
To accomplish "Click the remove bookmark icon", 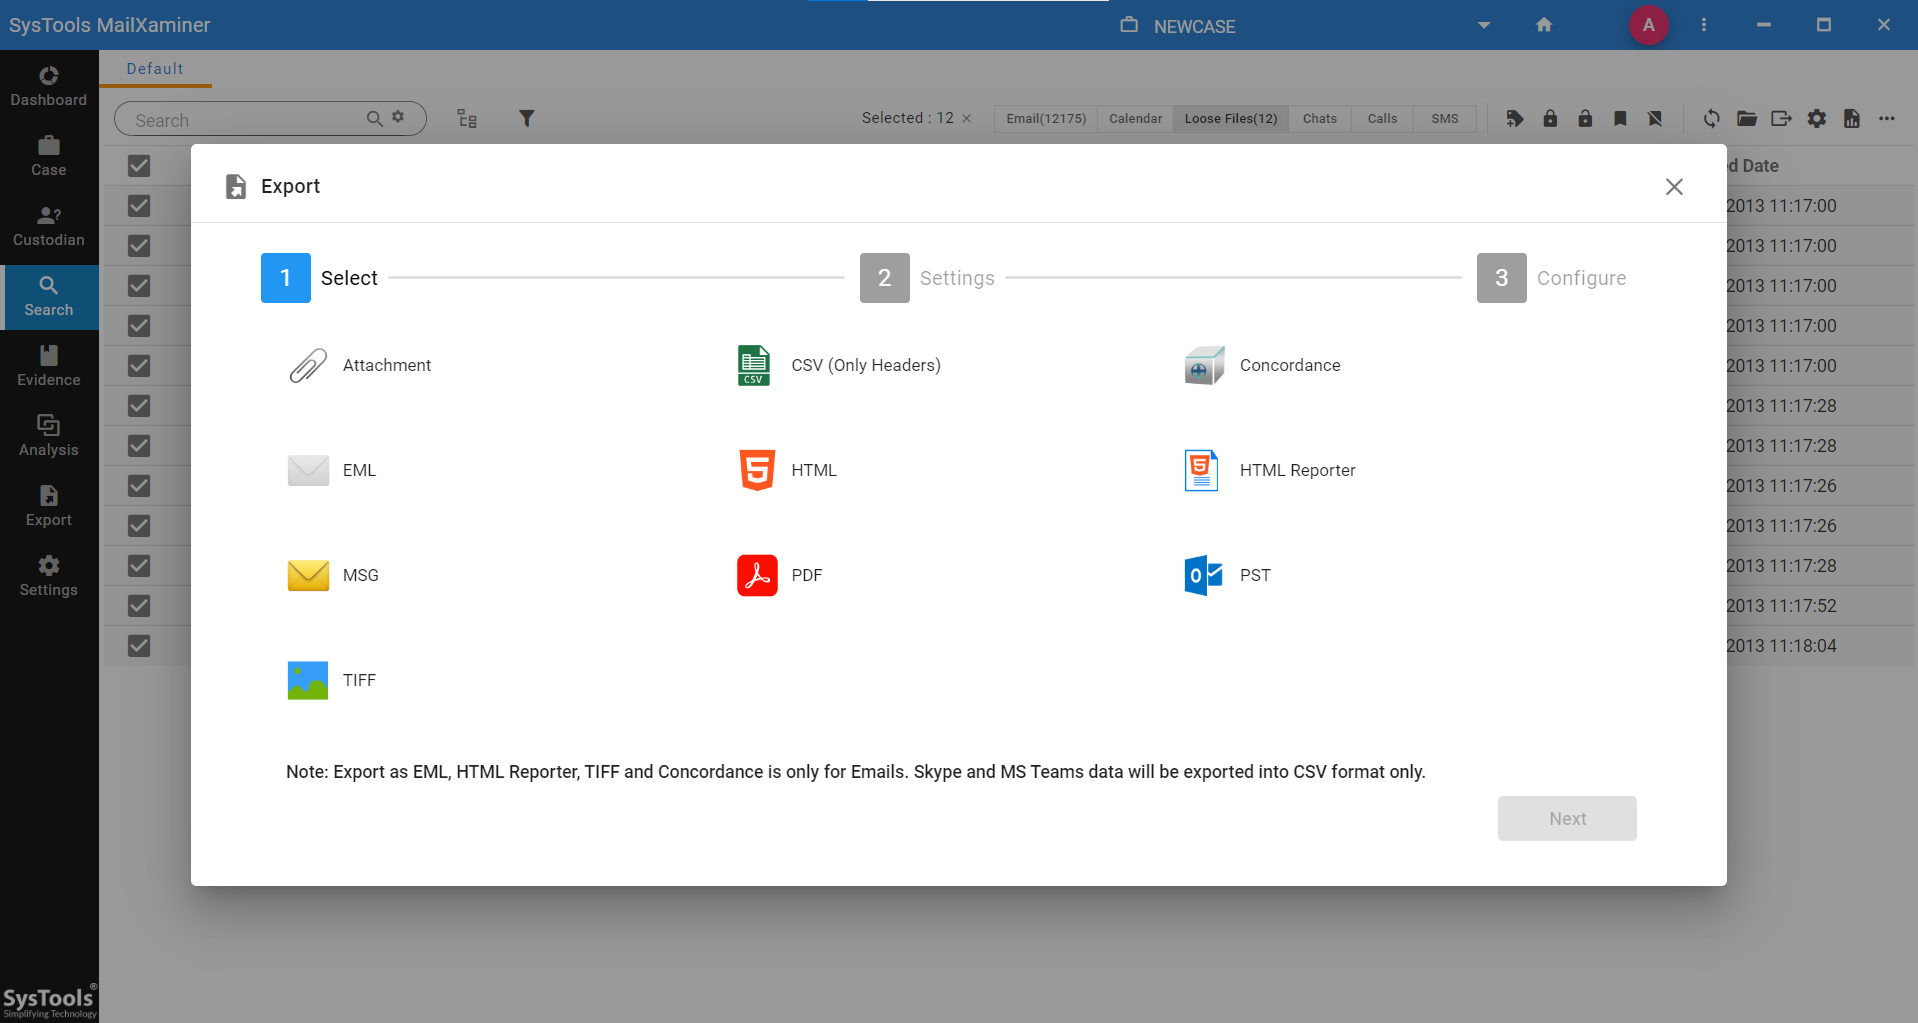I will click(x=1655, y=119).
